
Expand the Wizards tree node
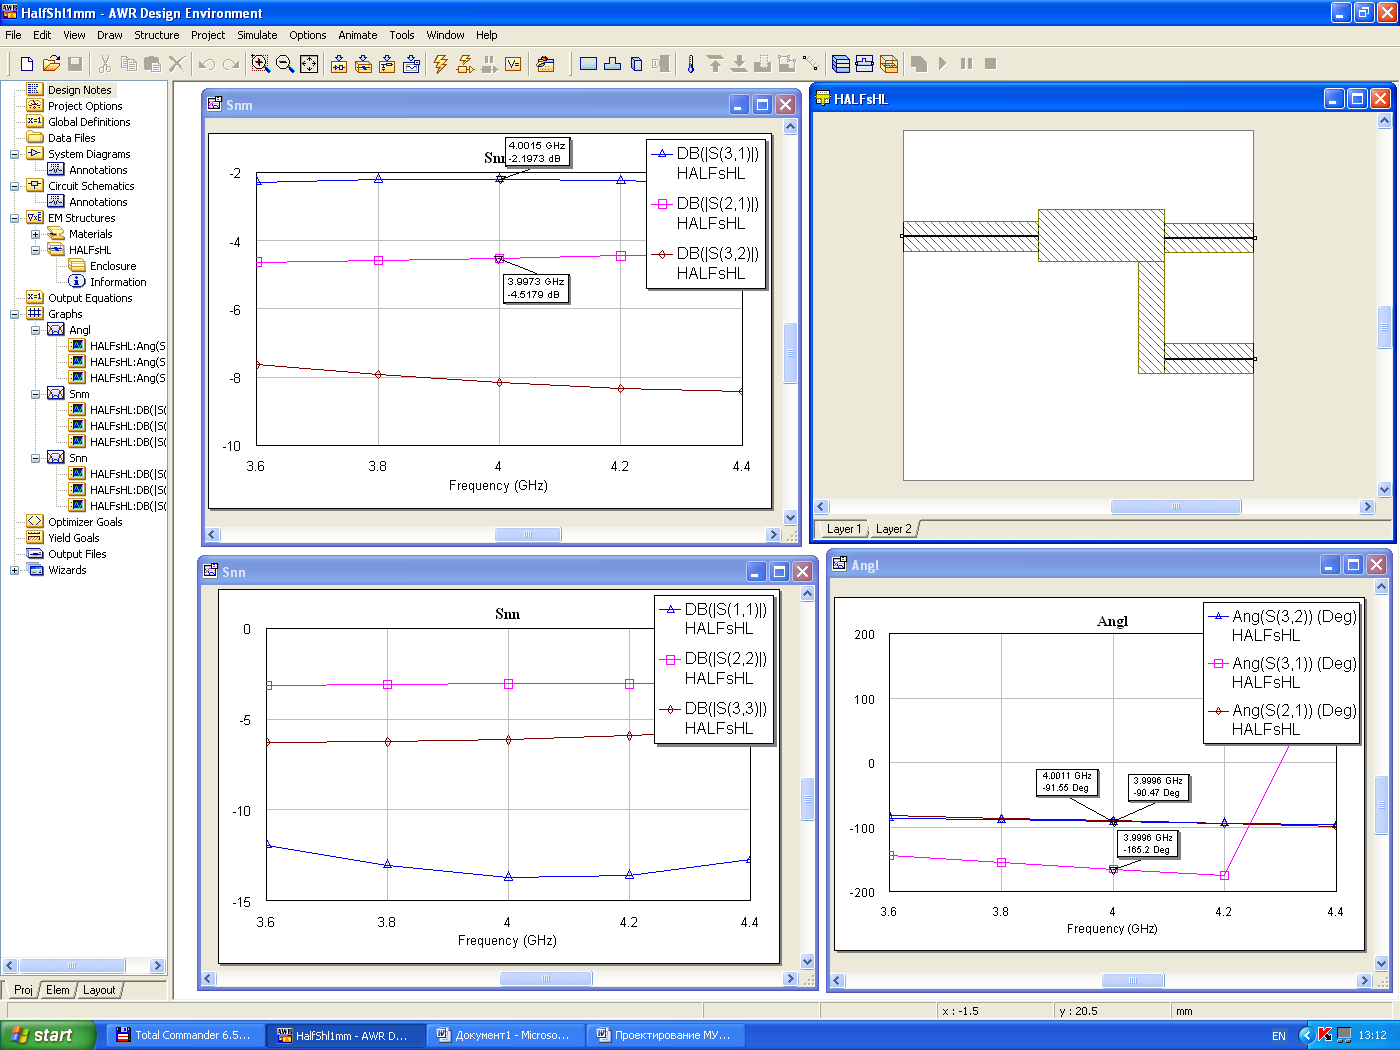coord(14,570)
